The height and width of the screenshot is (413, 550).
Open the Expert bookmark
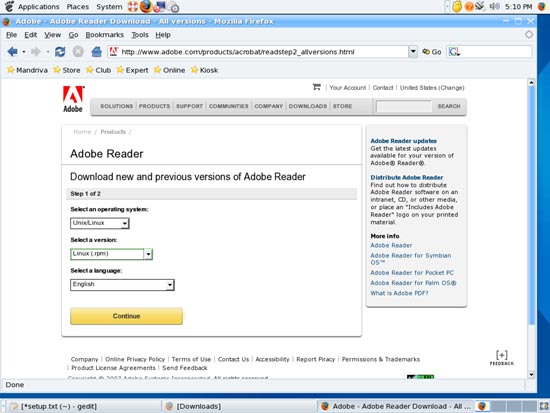132,70
